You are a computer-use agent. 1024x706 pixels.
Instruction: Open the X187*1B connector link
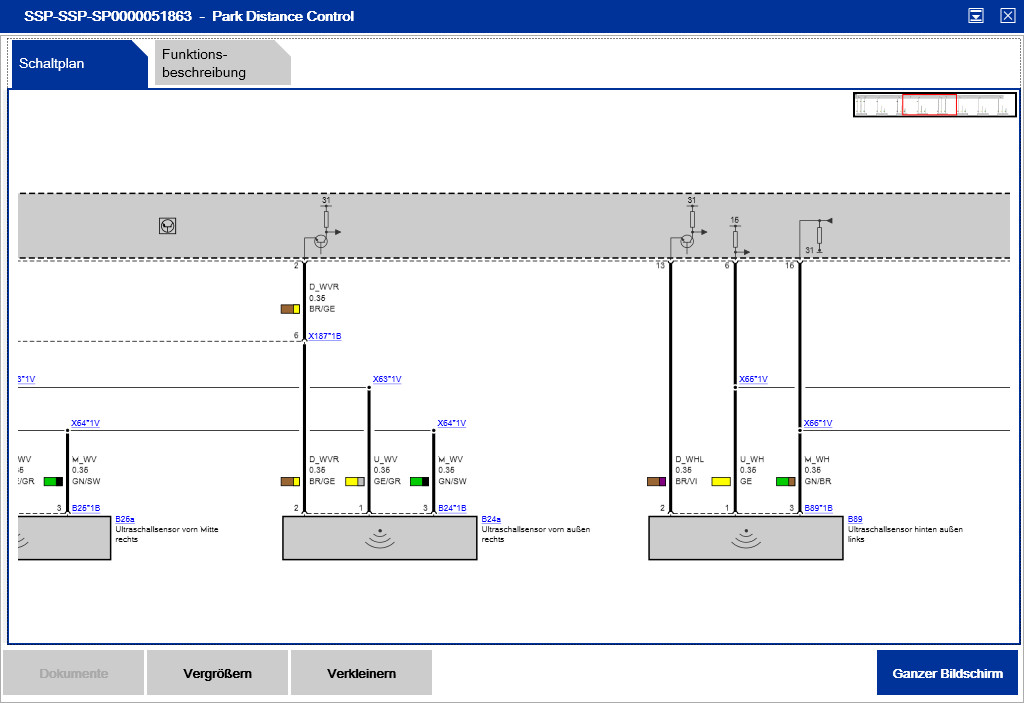click(325, 336)
